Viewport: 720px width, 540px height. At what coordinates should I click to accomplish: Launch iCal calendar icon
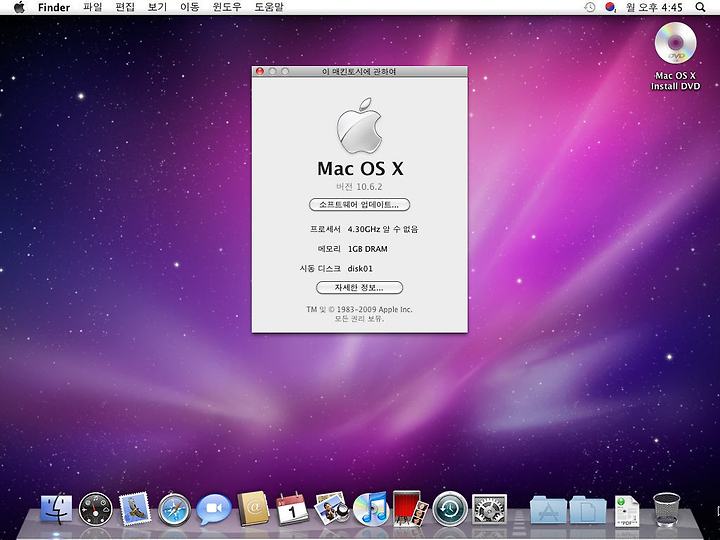(x=292, y=509)
